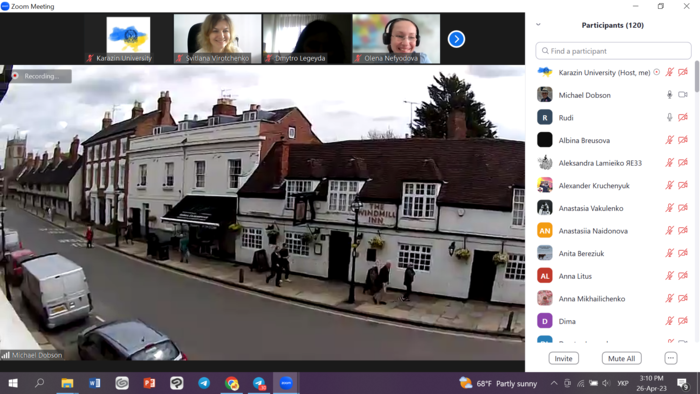Screen dimensions: 700x394
Task: Click Anita Bereziuk's camera-off icon
Action: pyautogui.click(x=683, y=253)
